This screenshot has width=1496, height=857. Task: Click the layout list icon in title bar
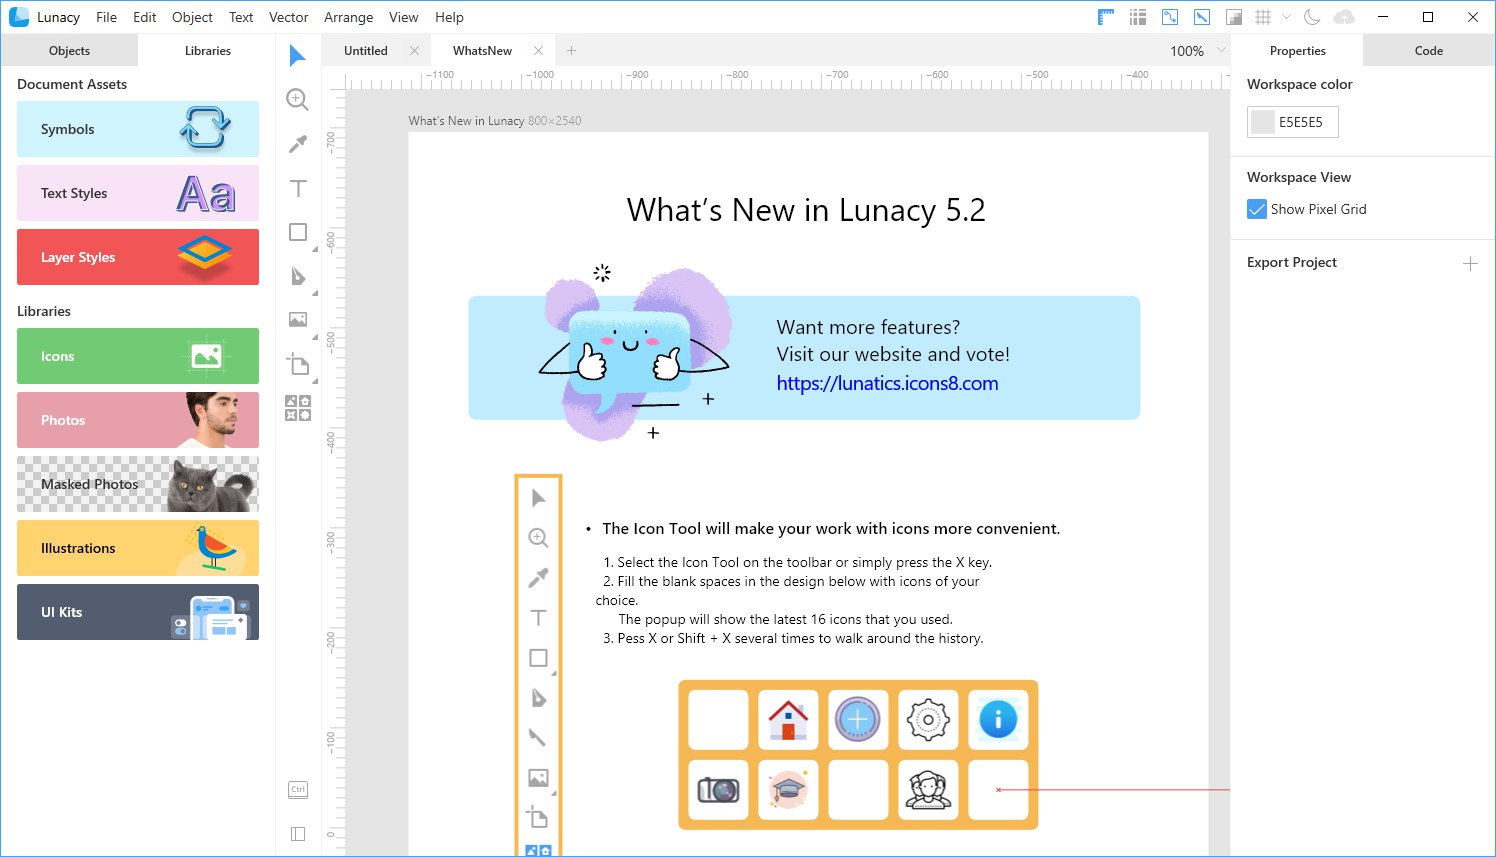1138,17
